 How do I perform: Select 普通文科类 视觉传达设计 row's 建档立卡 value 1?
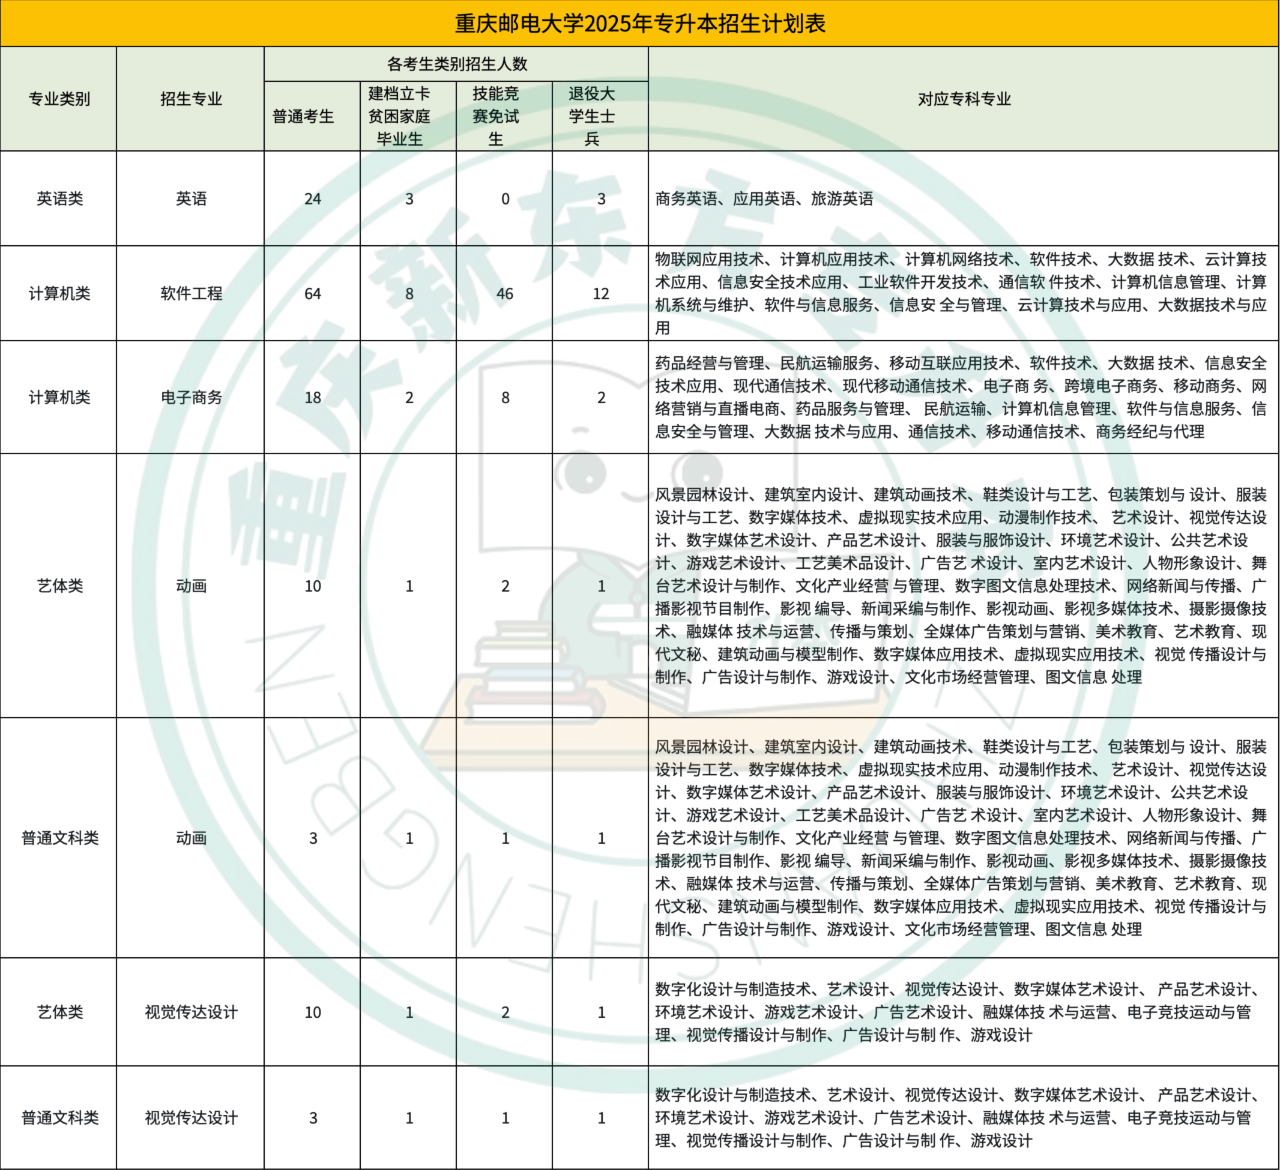click(409, 1118)
